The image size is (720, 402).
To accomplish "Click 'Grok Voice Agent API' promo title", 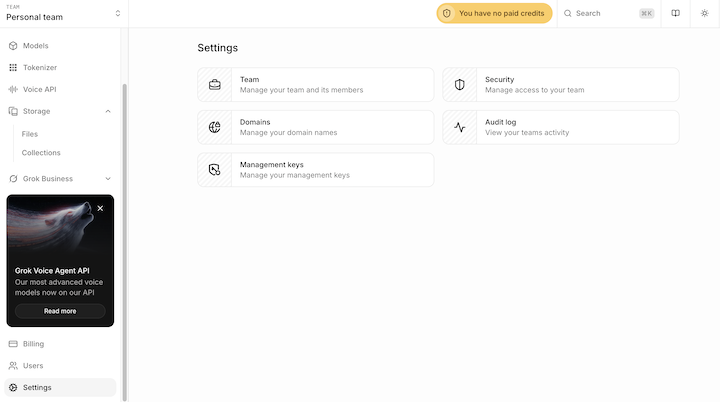I will (52, 271).
